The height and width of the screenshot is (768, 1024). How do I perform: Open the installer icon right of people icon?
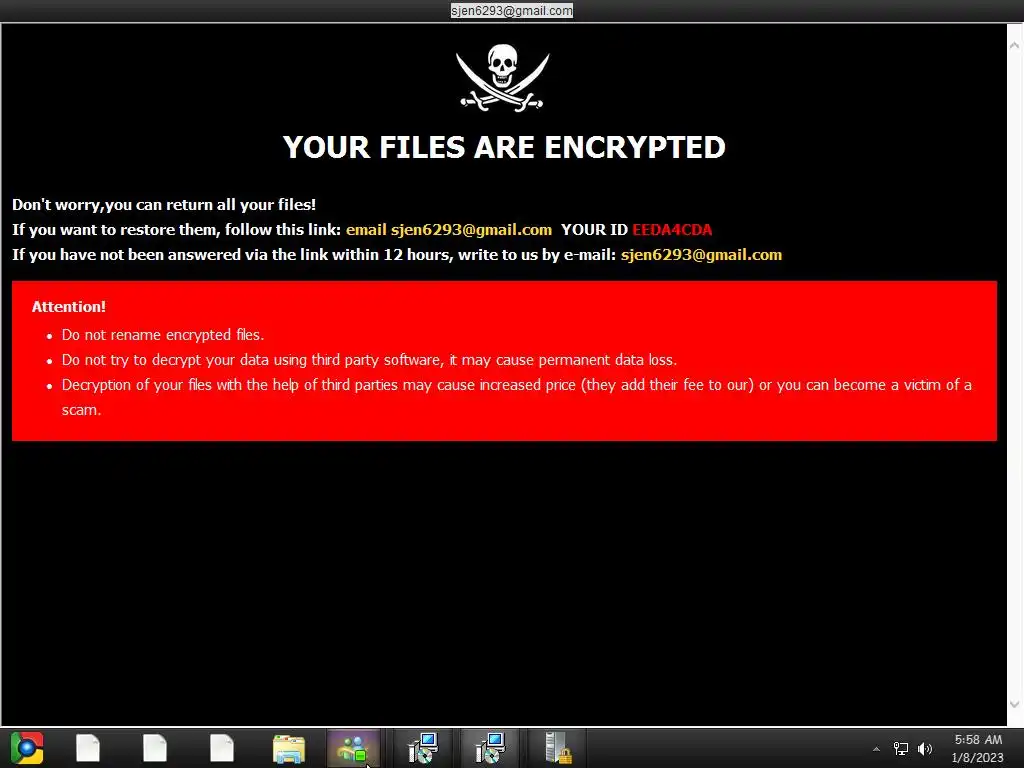point(422,748)
